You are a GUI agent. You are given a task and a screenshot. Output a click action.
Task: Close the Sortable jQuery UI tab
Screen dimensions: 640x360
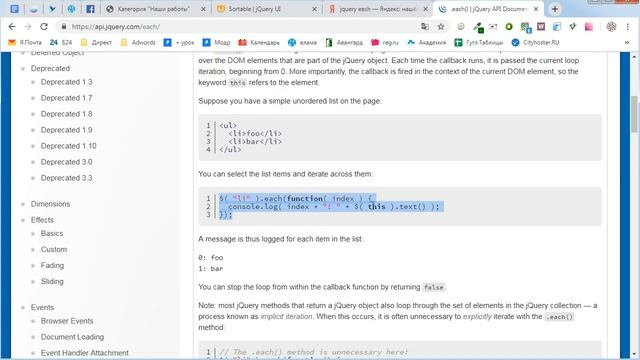point(314,9)
